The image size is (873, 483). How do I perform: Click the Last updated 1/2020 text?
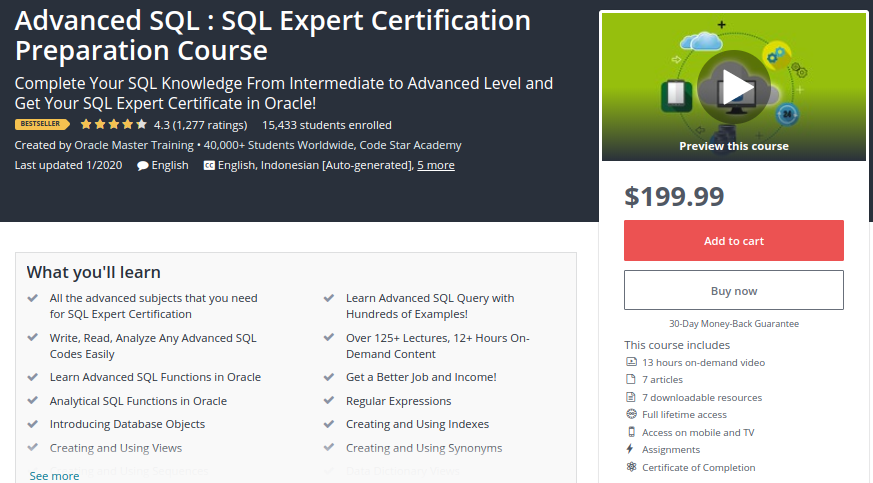click(68, 165)
